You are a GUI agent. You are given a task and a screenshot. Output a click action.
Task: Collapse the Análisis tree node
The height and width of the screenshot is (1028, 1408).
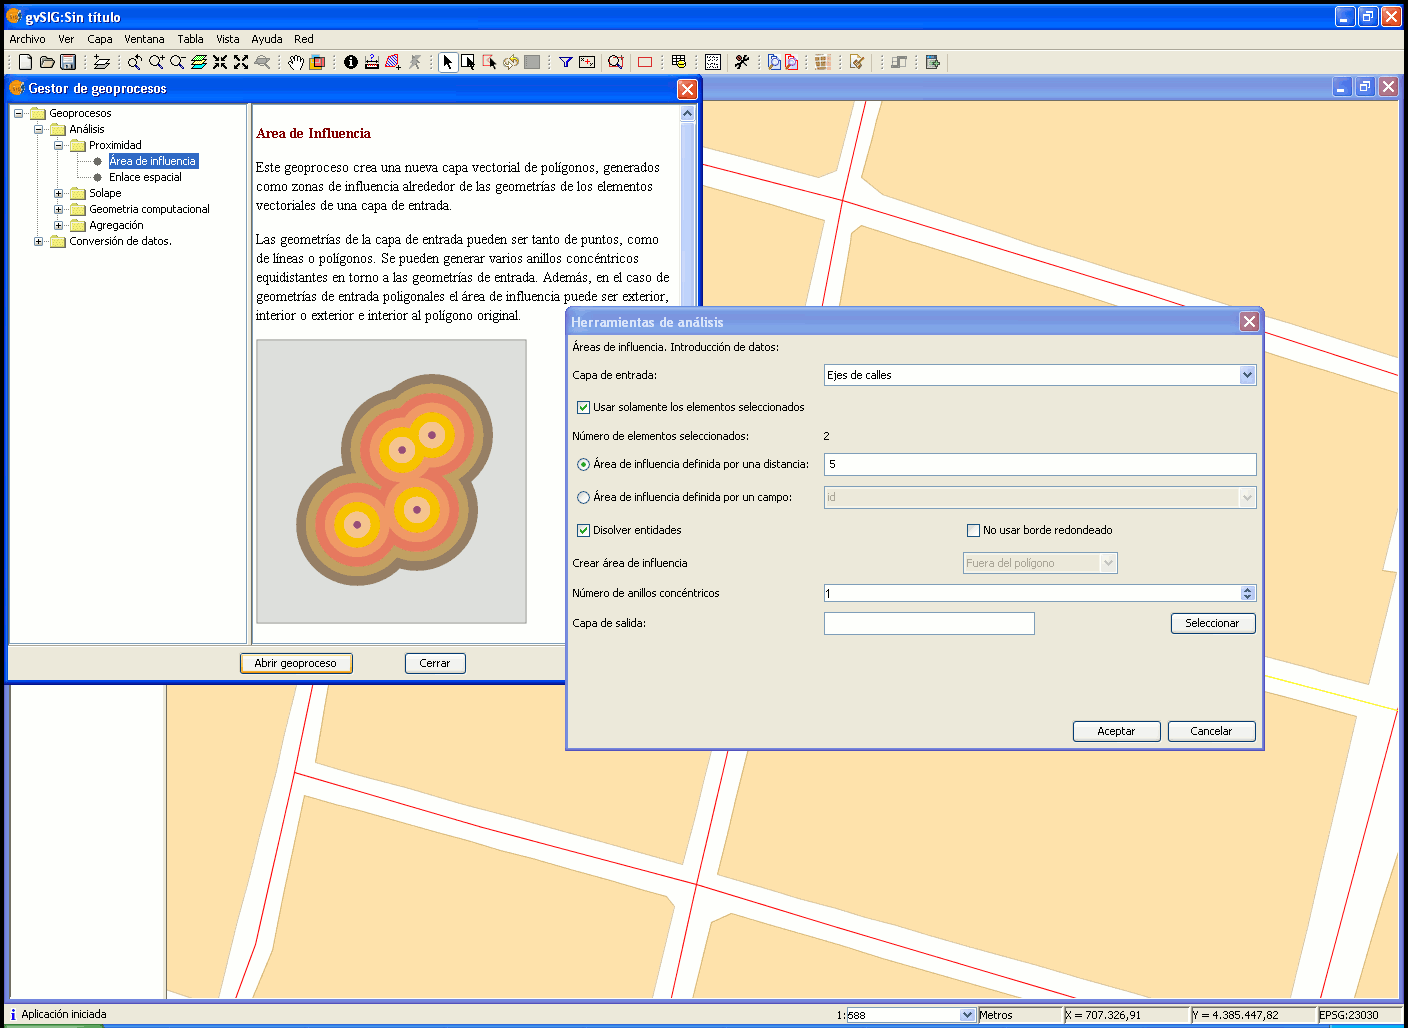pyautogui.click(x=38, y=129)
